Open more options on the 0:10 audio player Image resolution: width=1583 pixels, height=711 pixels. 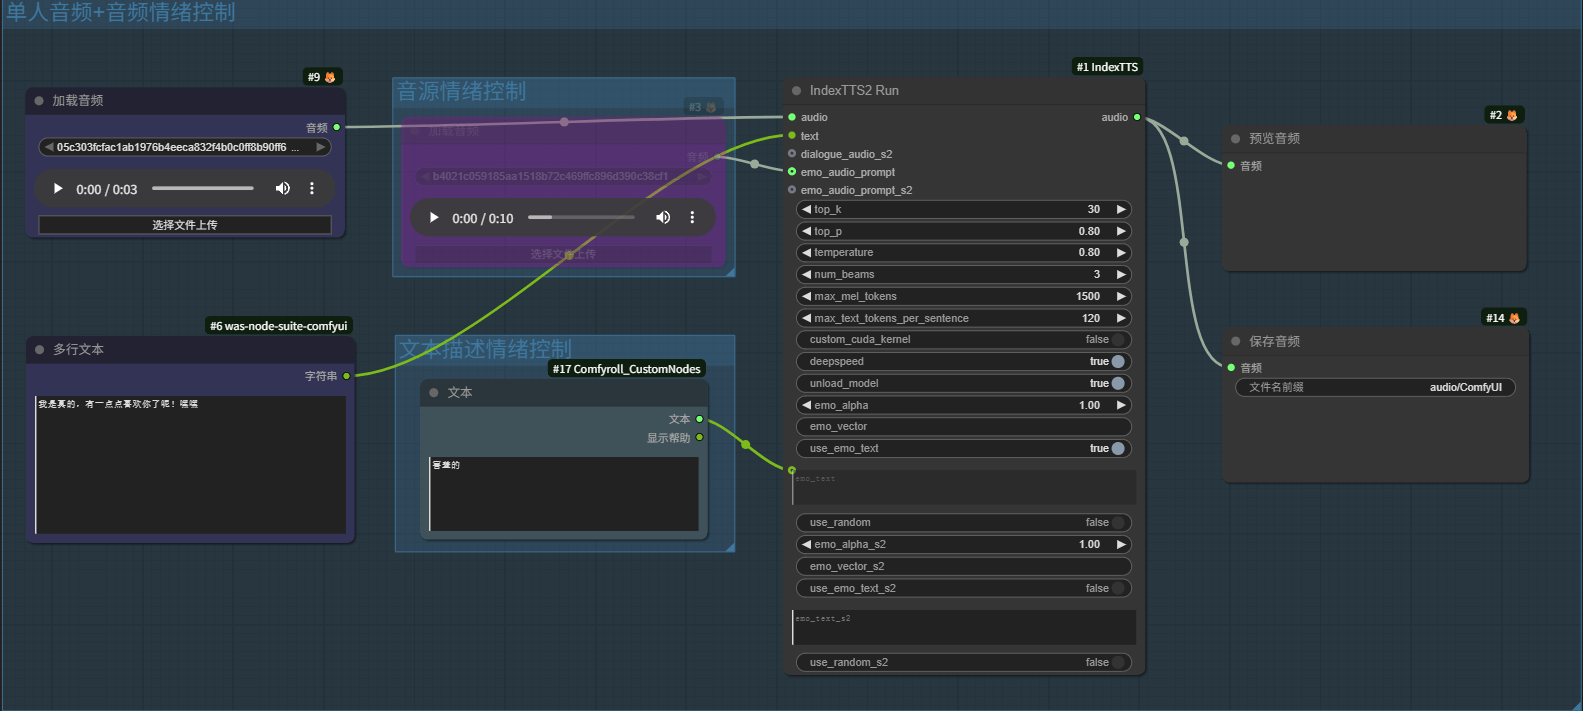[x=692, y=218]
